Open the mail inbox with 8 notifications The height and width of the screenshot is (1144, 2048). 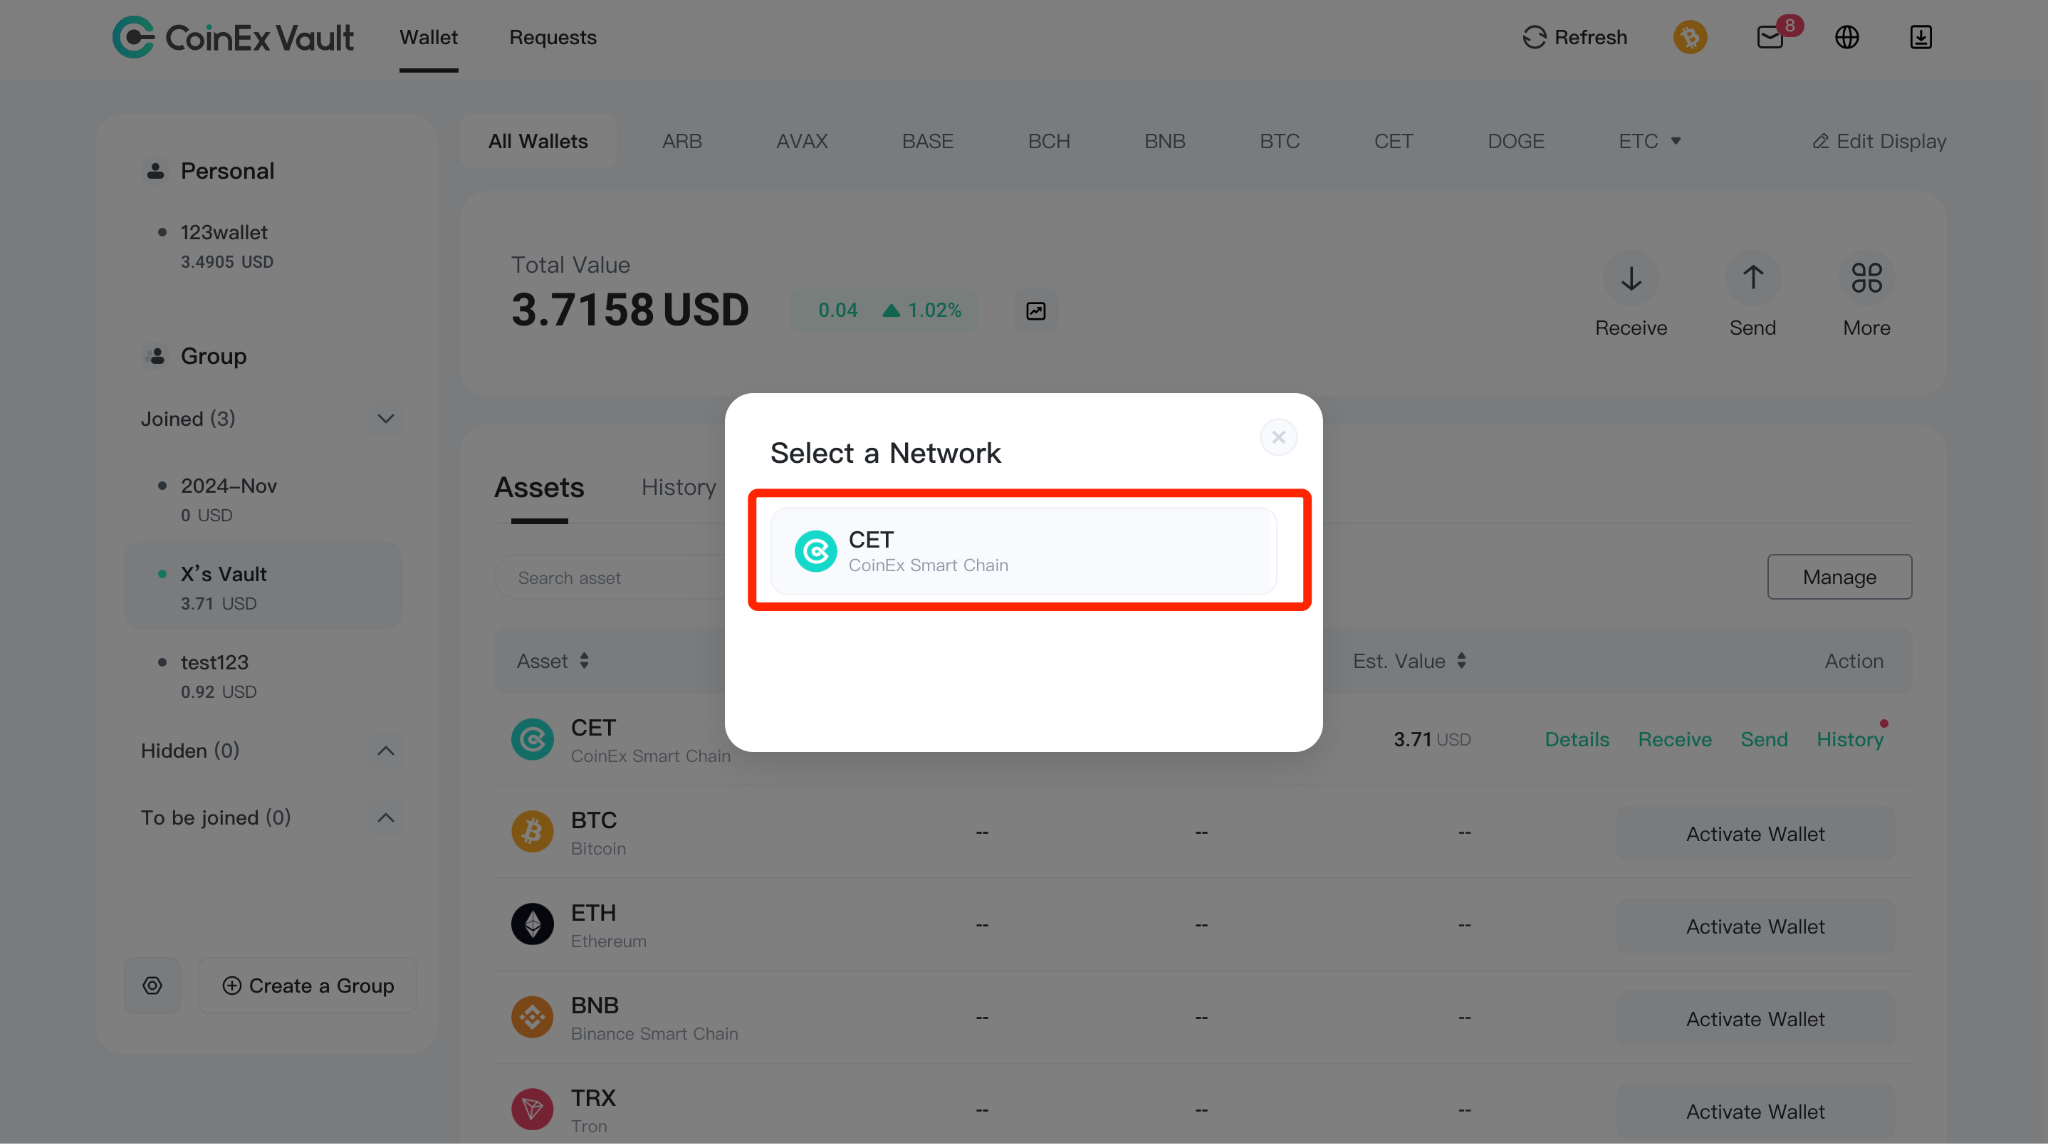pyautogui.click(x=1770, y=37)
